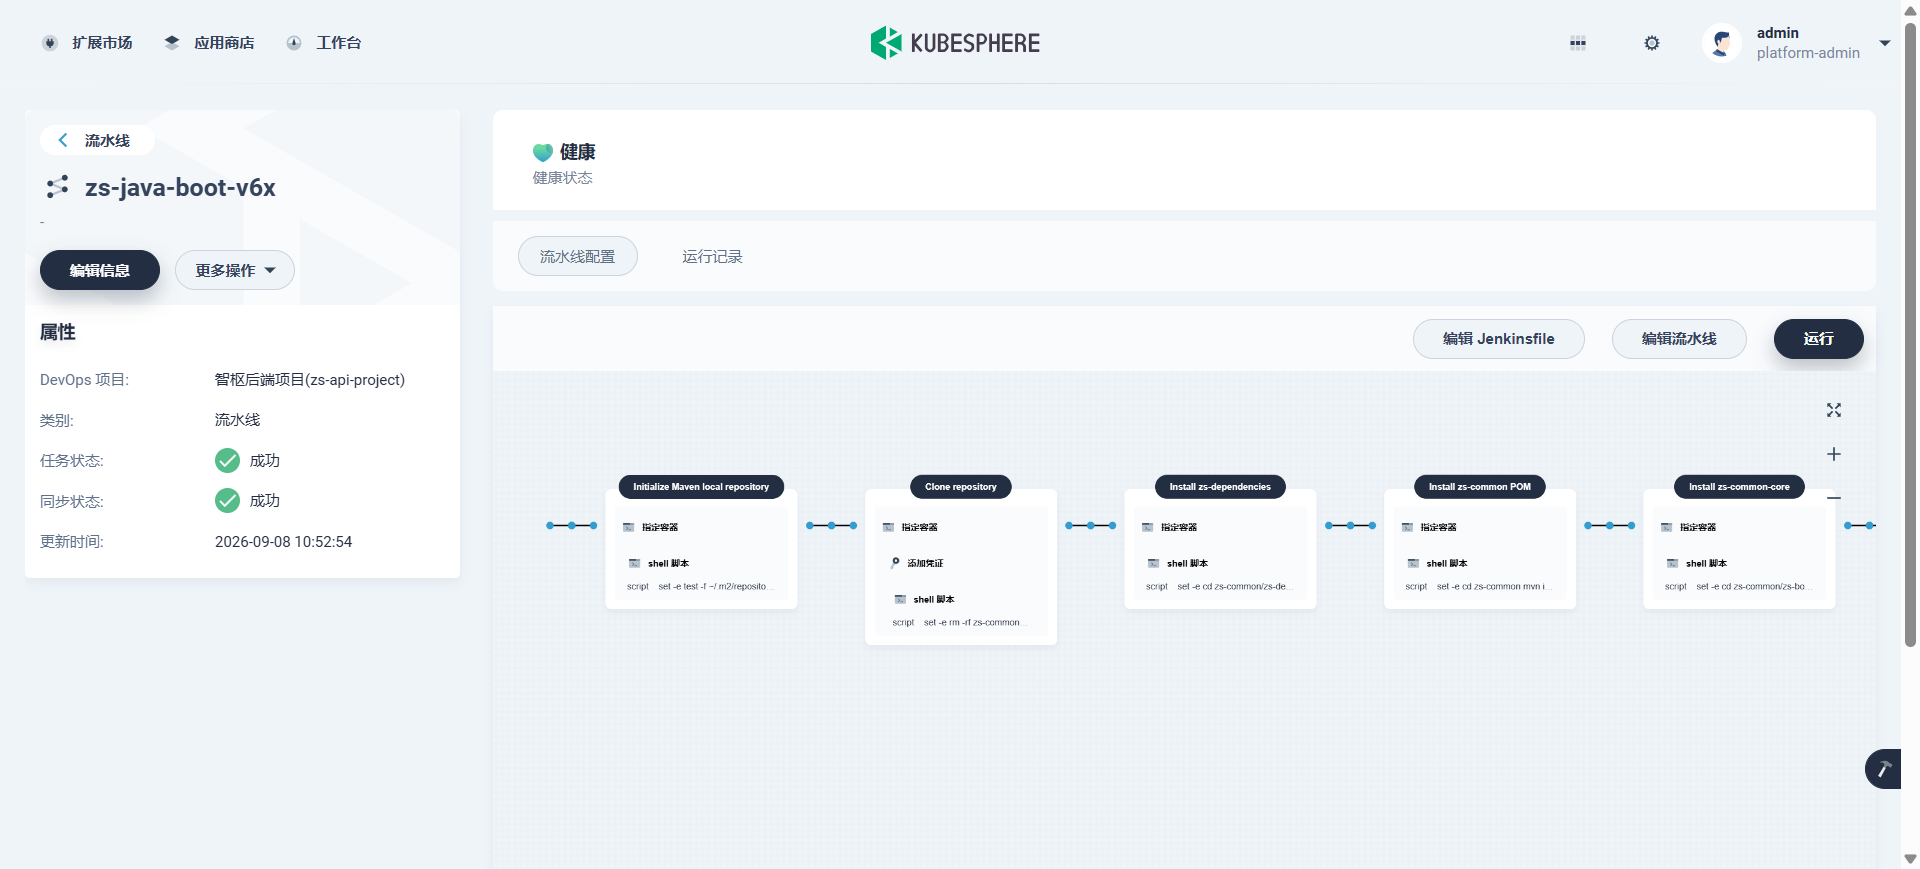This screenshot has height=869, width=1920.
Task: Switch to 运行记录 tab
Action: 713,256
